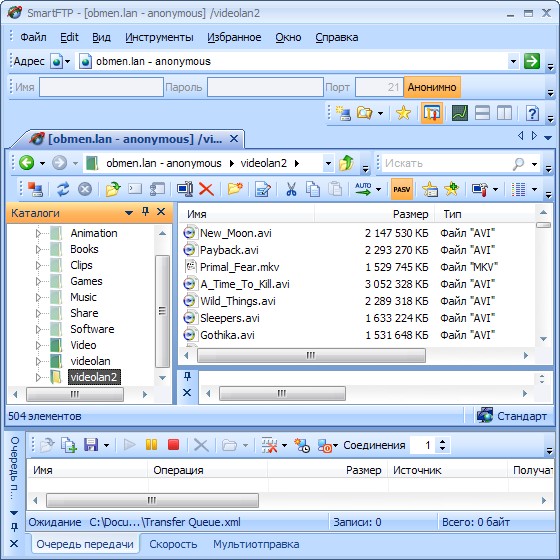Open the Вид menu

coord(101,37)
